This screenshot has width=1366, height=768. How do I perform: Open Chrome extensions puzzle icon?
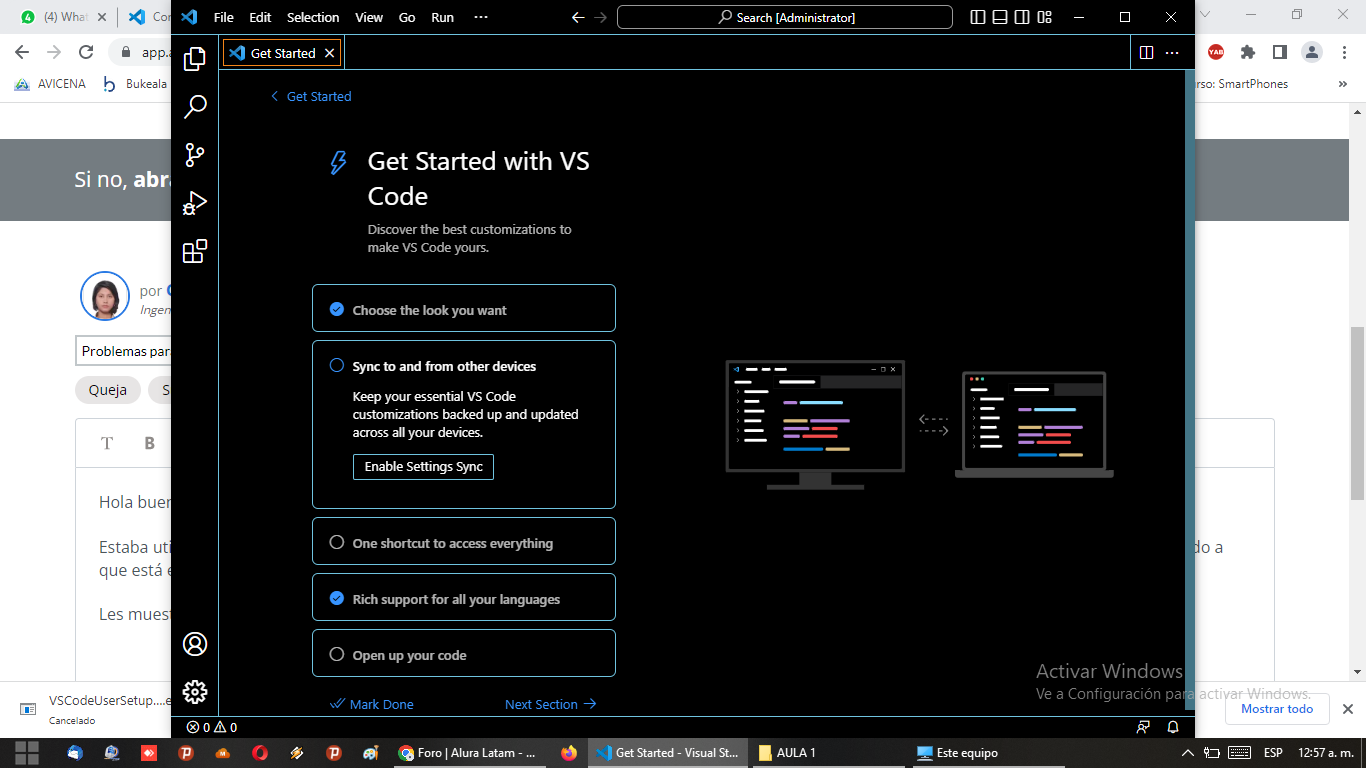pos(1247,52)
